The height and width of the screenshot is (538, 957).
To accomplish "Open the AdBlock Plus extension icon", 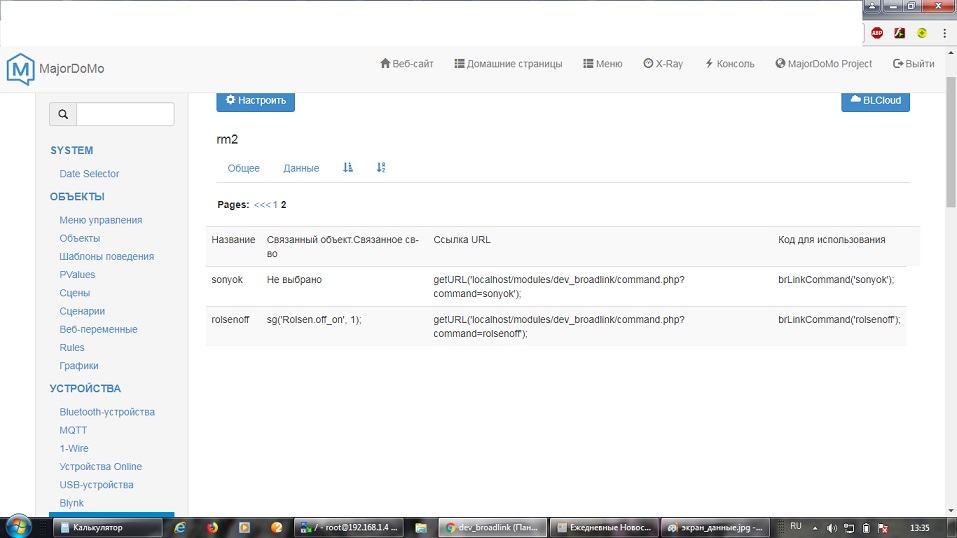I will click(x=877, y=32).
